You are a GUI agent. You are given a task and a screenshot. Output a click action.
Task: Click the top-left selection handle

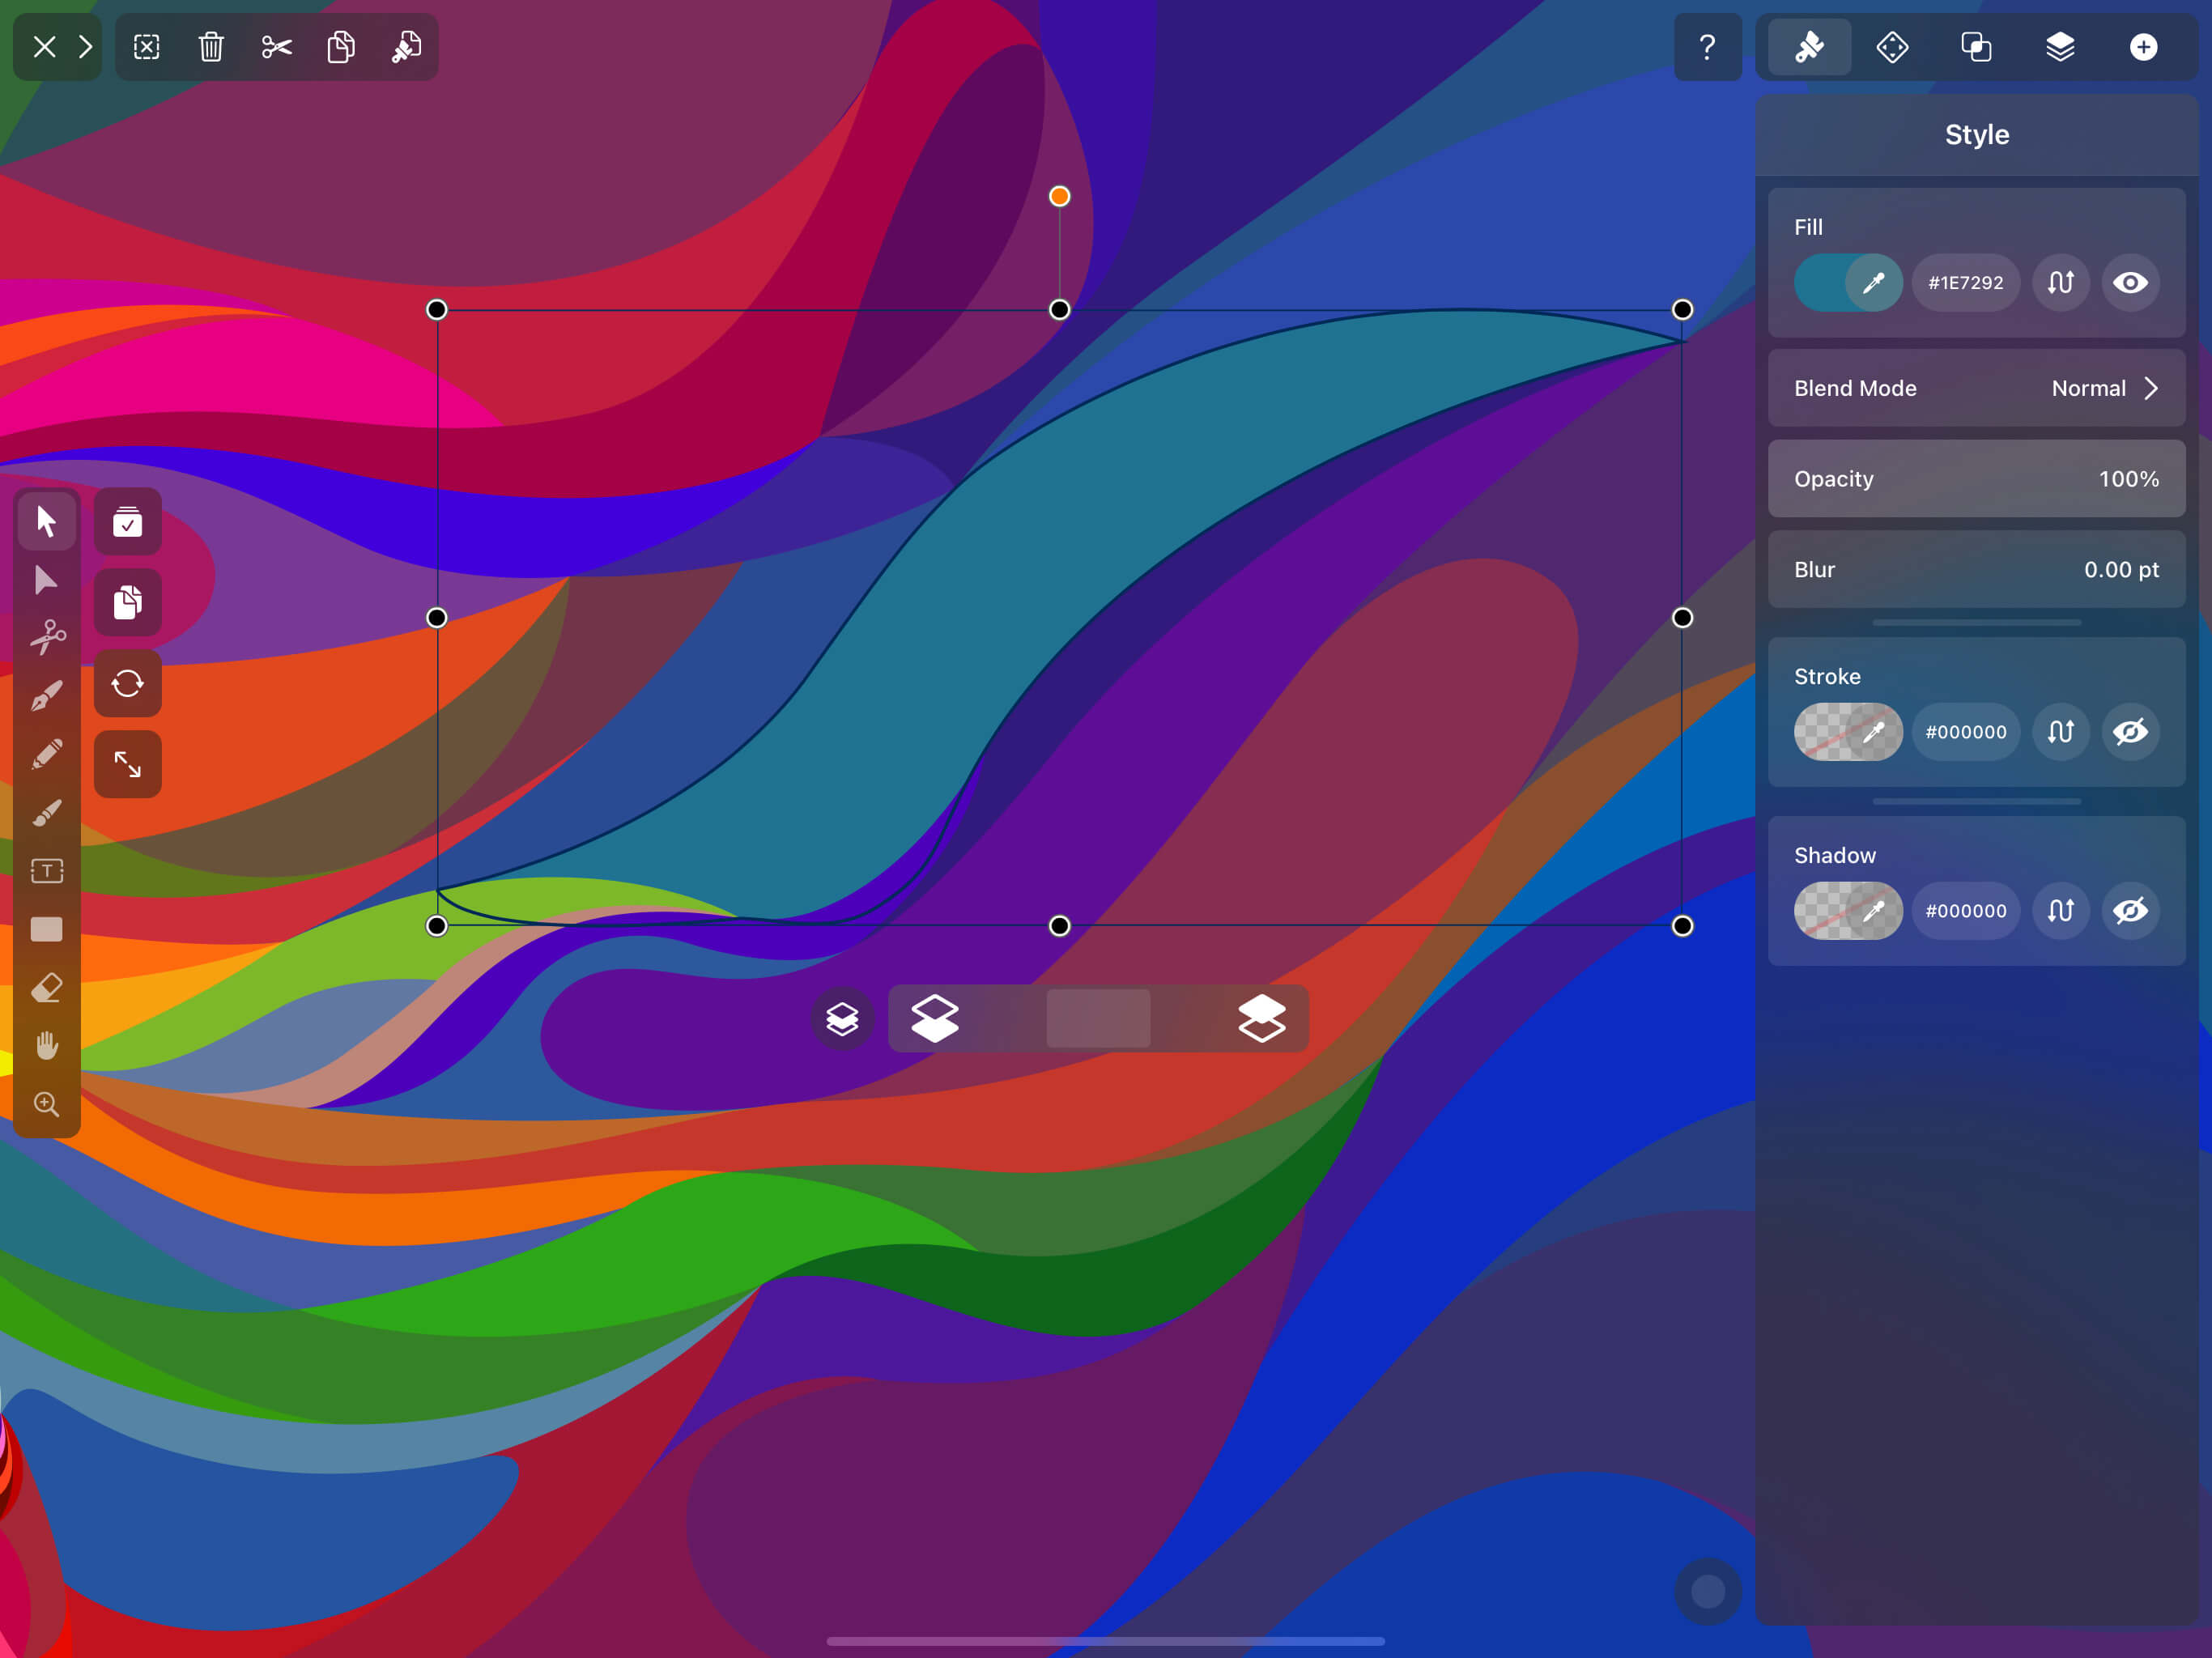pyautogui.click(x=436, y=310)
